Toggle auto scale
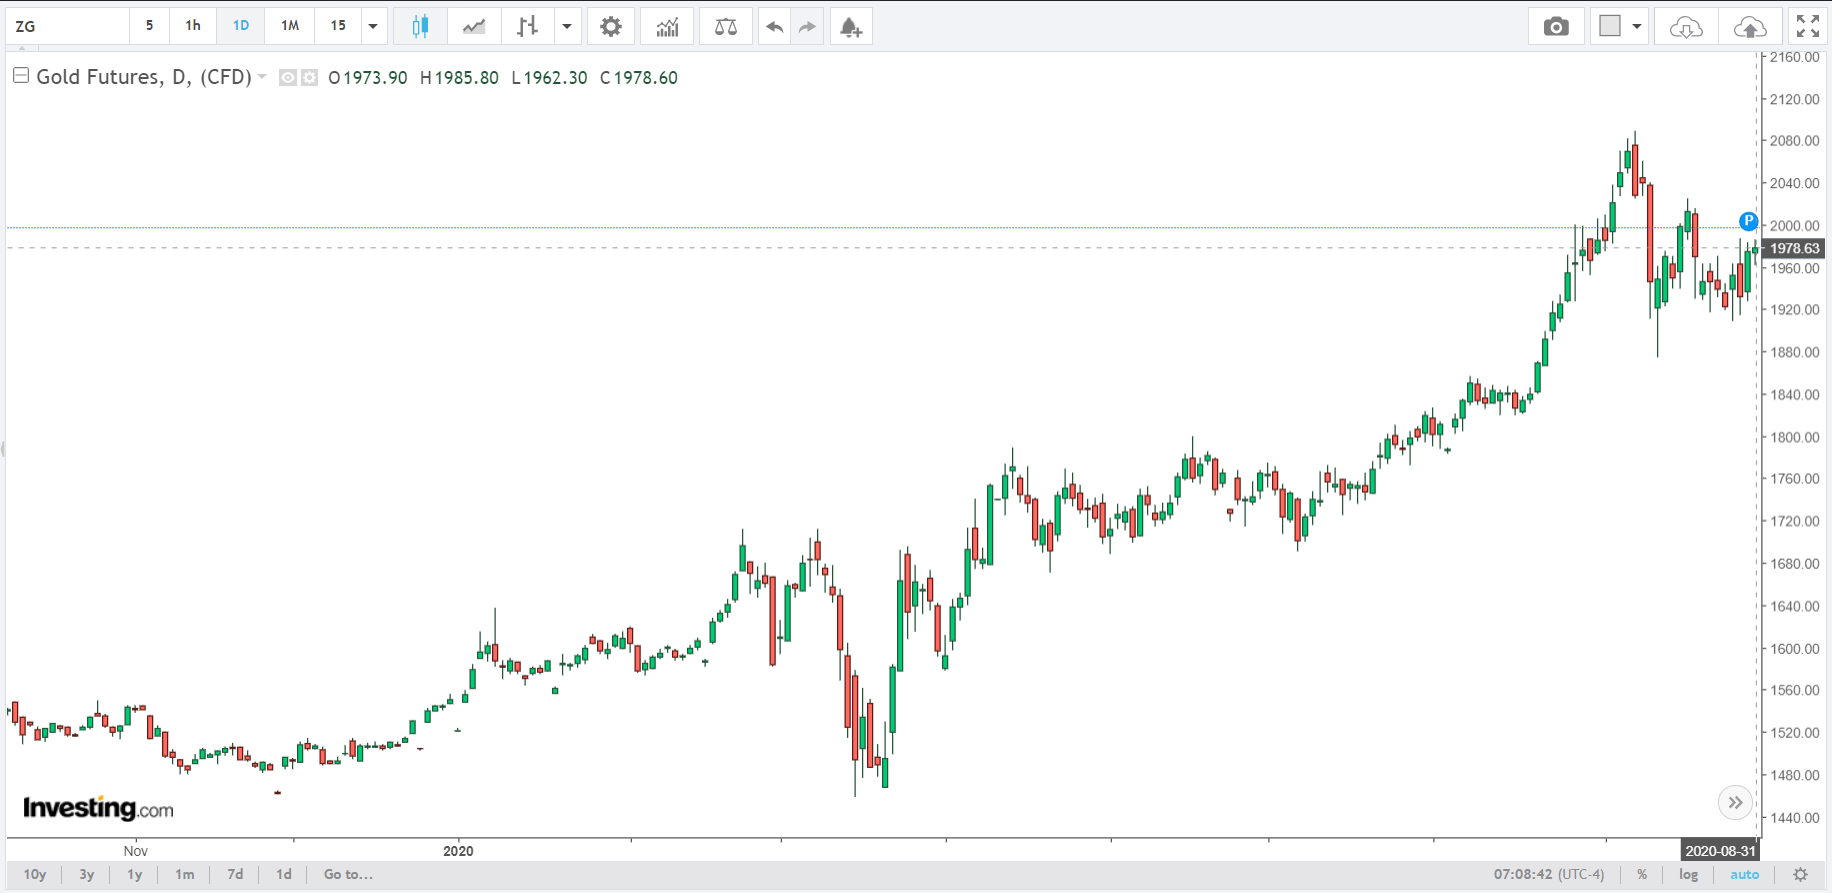 click(x=1745, y=875)
